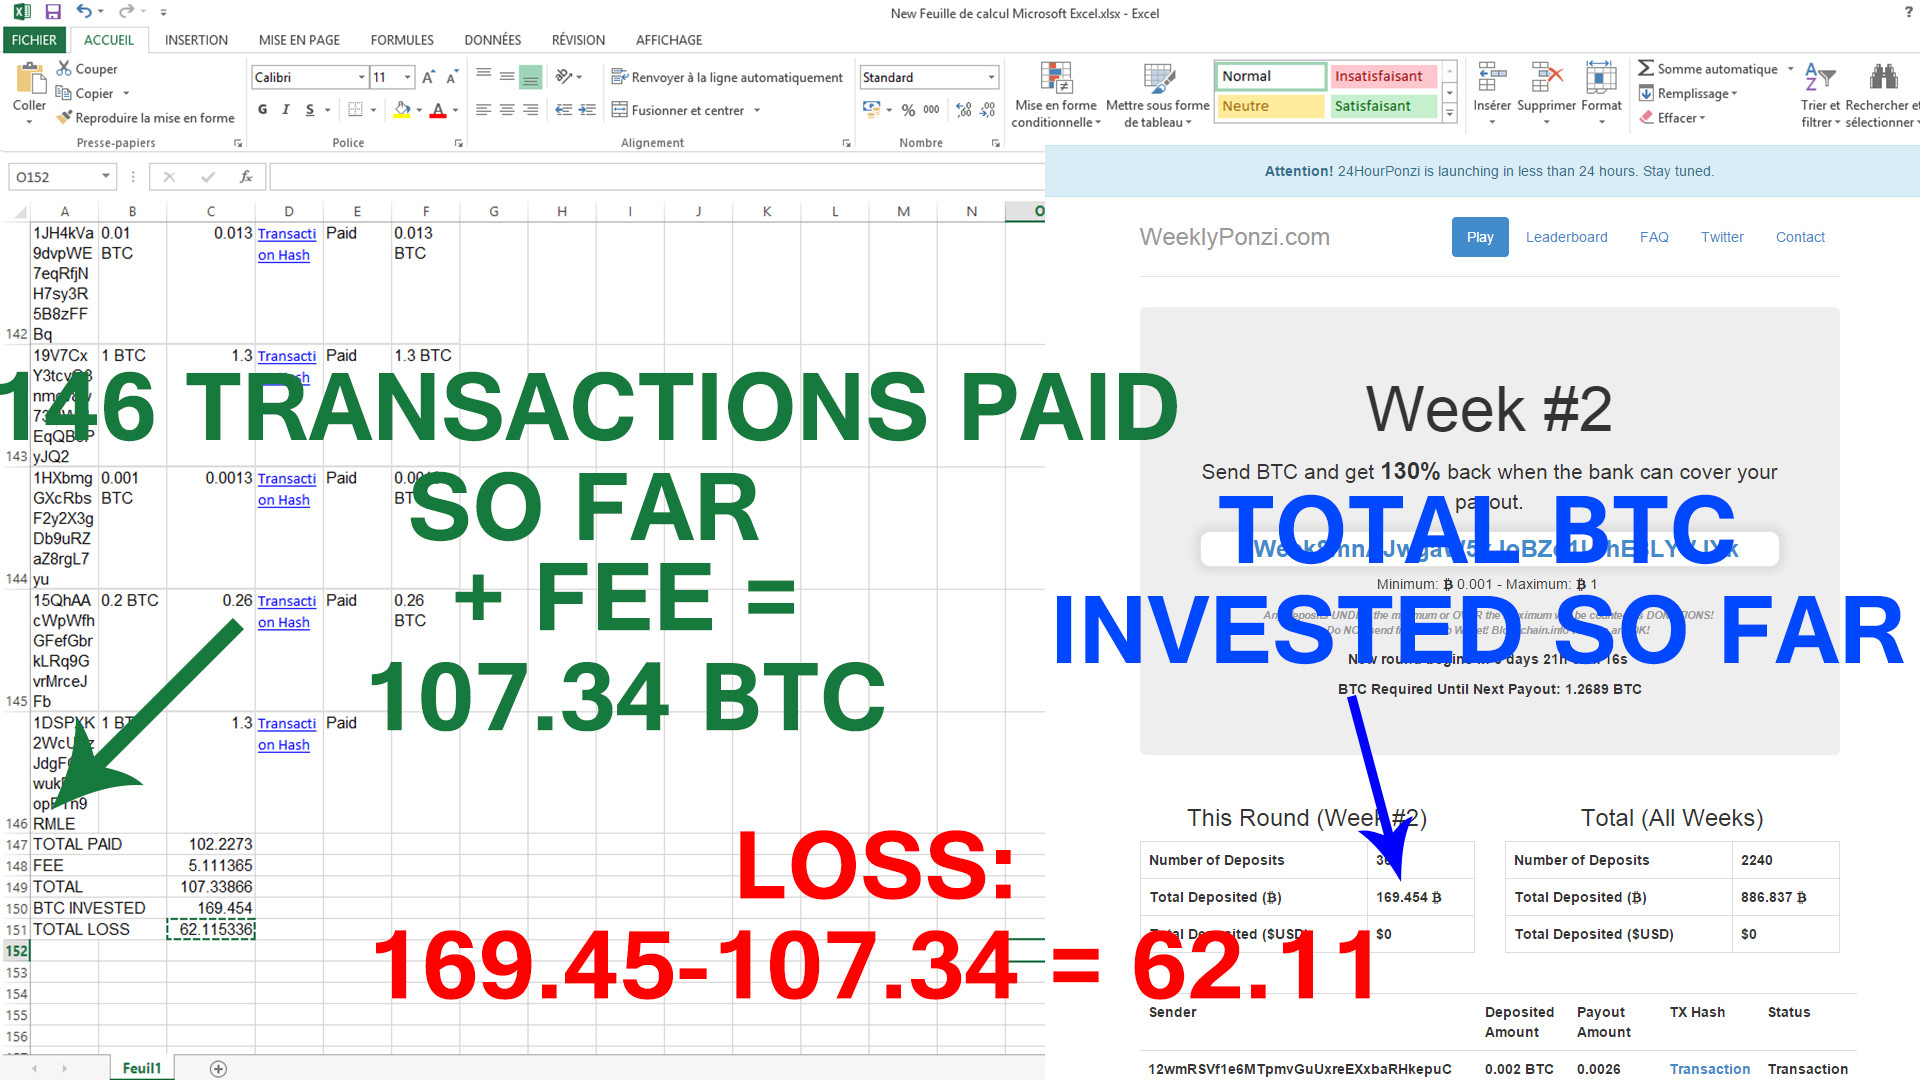Open the FICHIER tab
This screenshot has height=1080, width=1920.
[34, 40]
